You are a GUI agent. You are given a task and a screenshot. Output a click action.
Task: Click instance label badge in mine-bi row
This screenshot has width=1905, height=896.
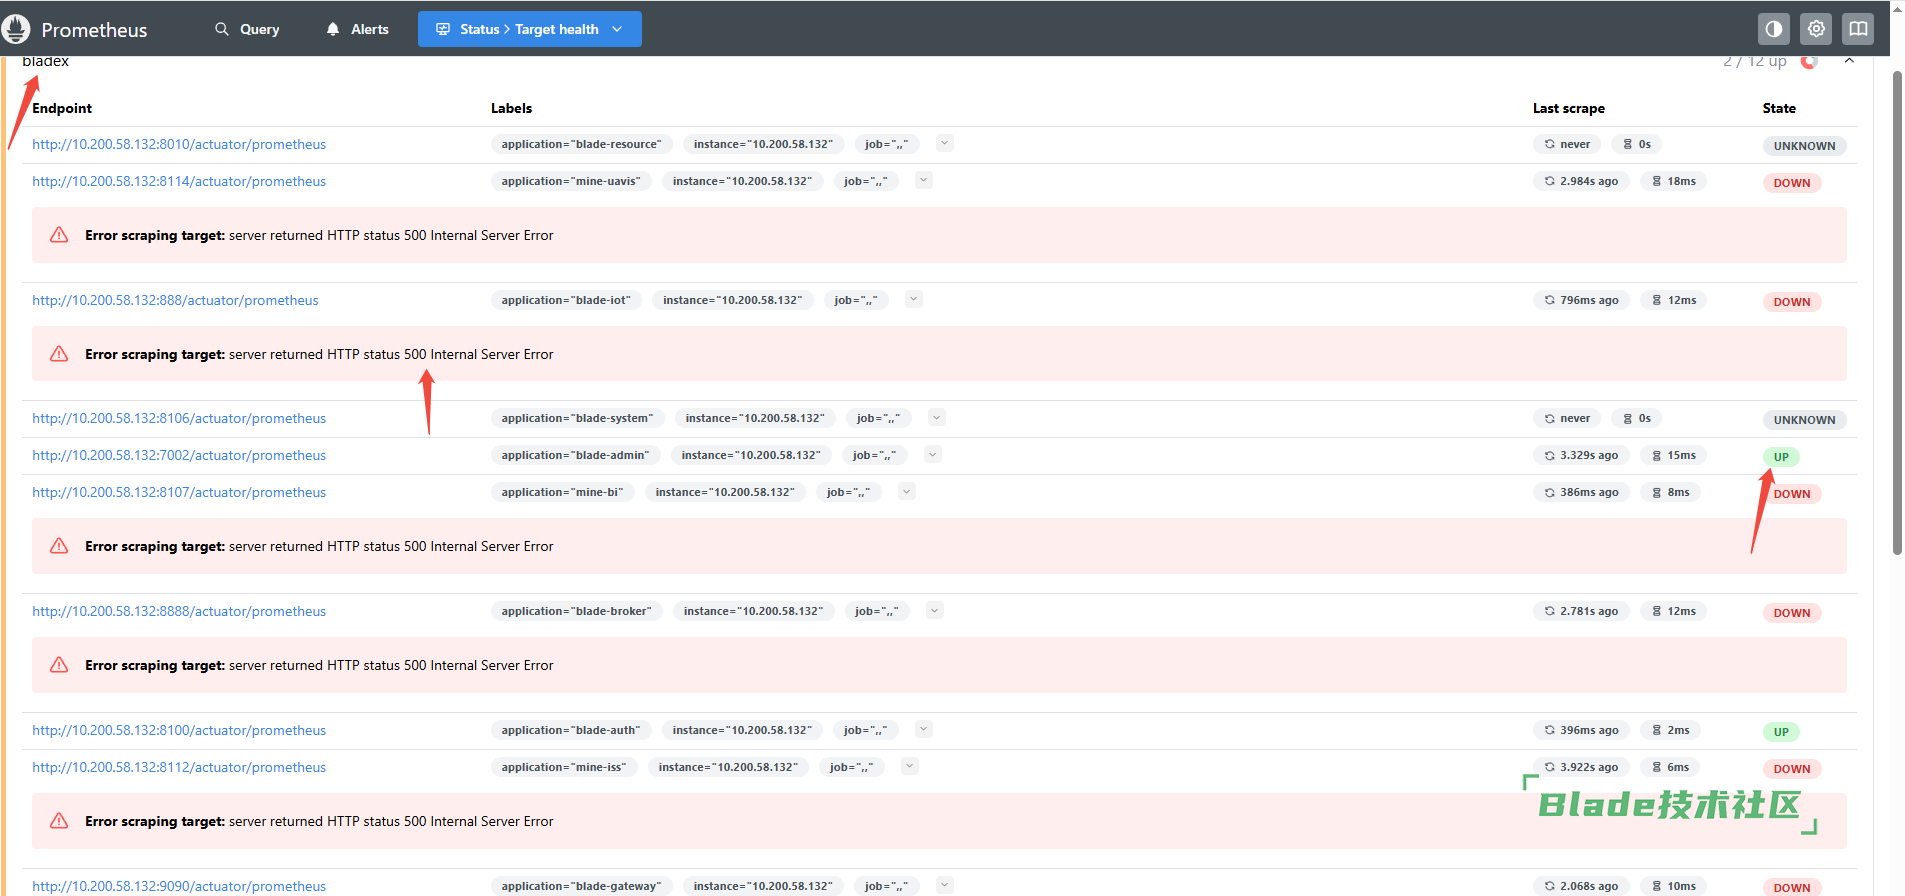pos(725,492)
